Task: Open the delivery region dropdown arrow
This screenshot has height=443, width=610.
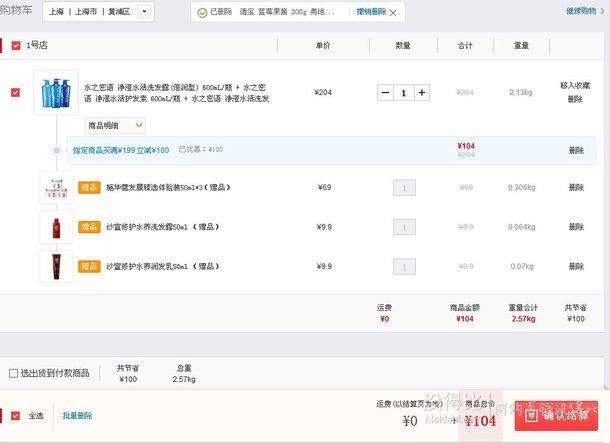Action: 144,12
